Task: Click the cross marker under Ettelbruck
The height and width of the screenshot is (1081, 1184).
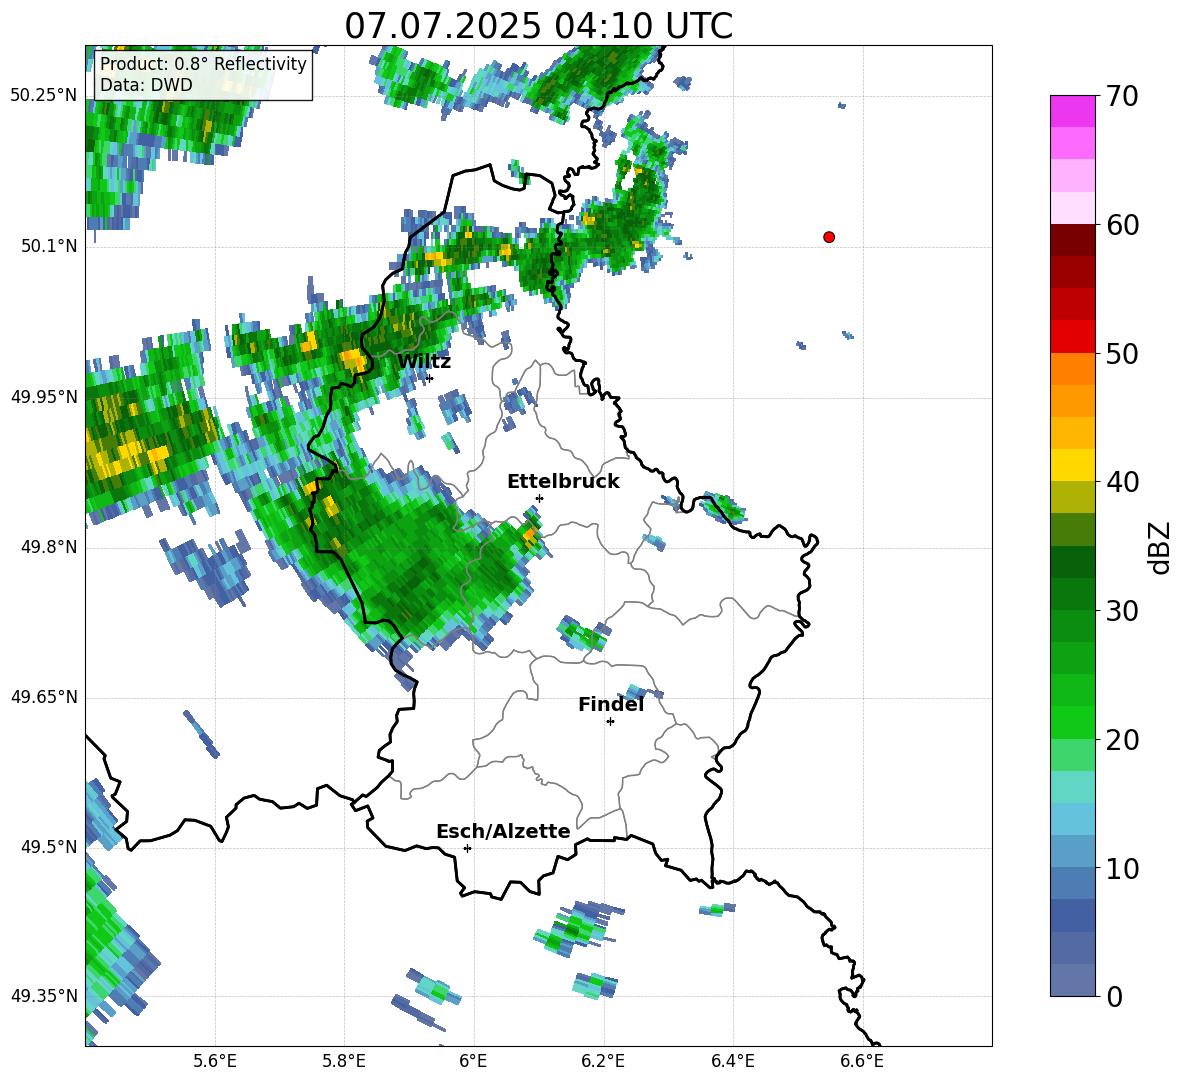Action: (x=539, y=498)
